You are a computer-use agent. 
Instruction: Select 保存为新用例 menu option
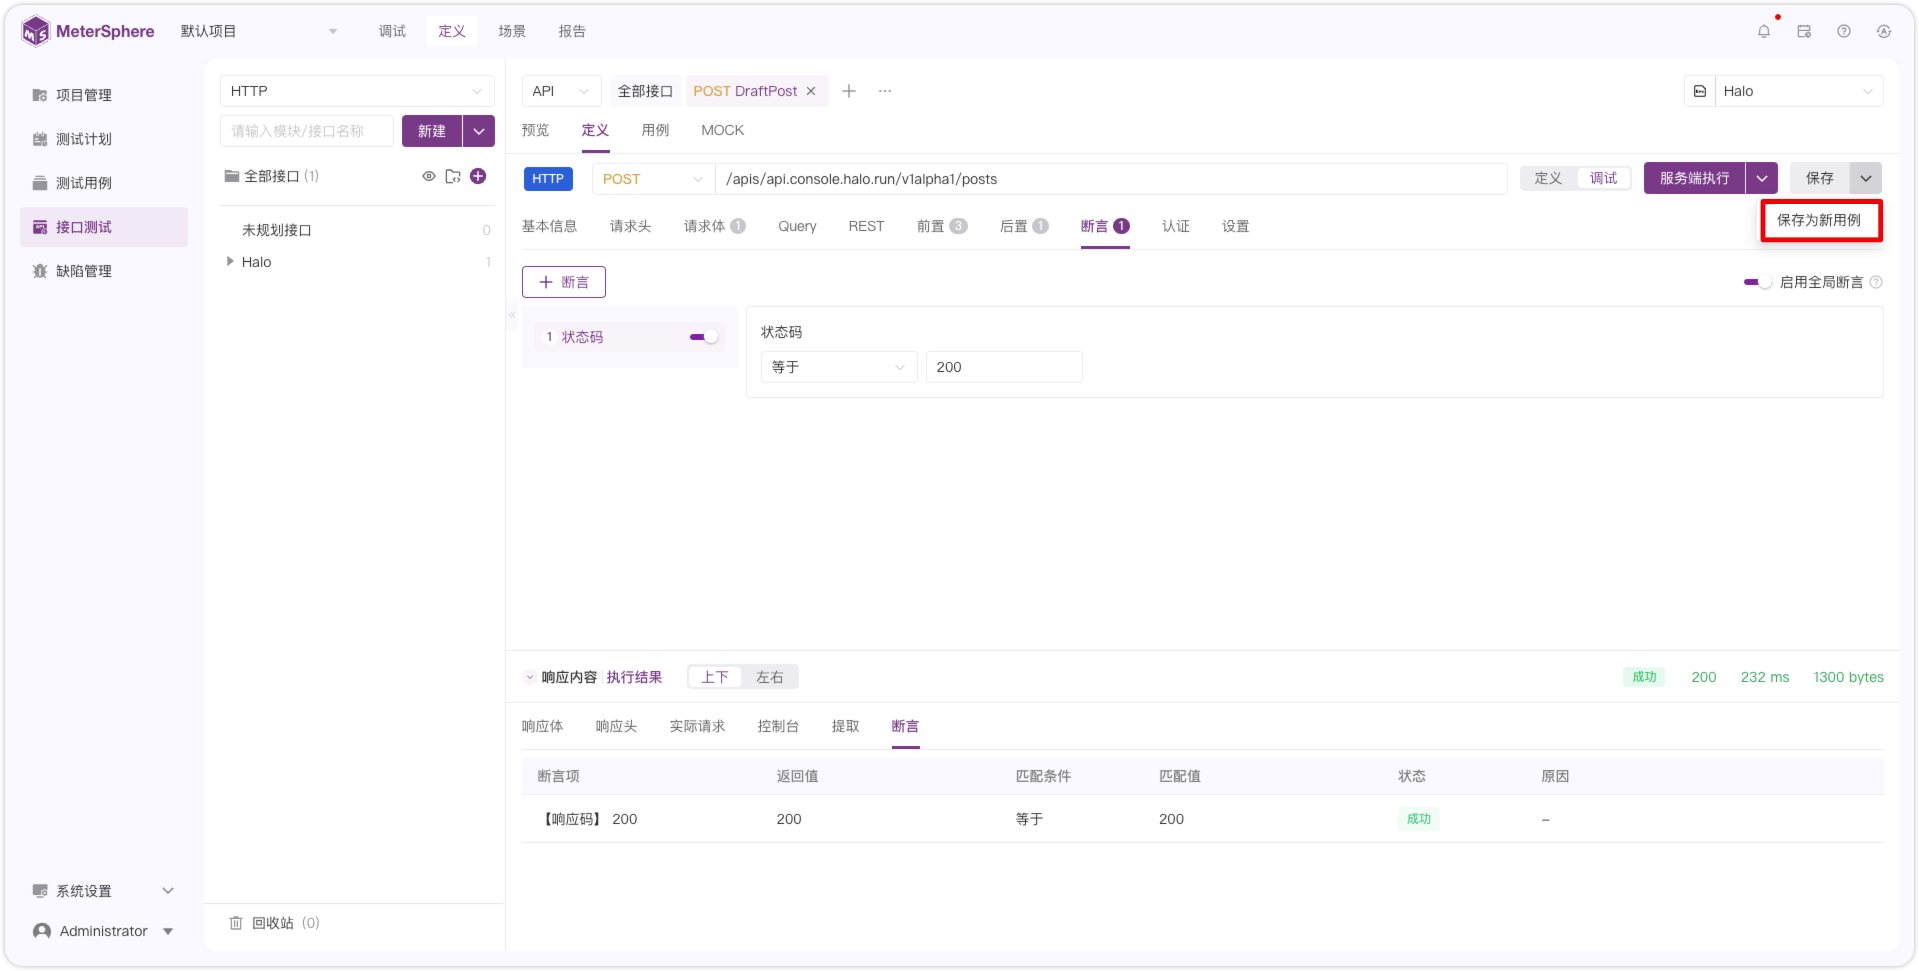[1820, 220]
